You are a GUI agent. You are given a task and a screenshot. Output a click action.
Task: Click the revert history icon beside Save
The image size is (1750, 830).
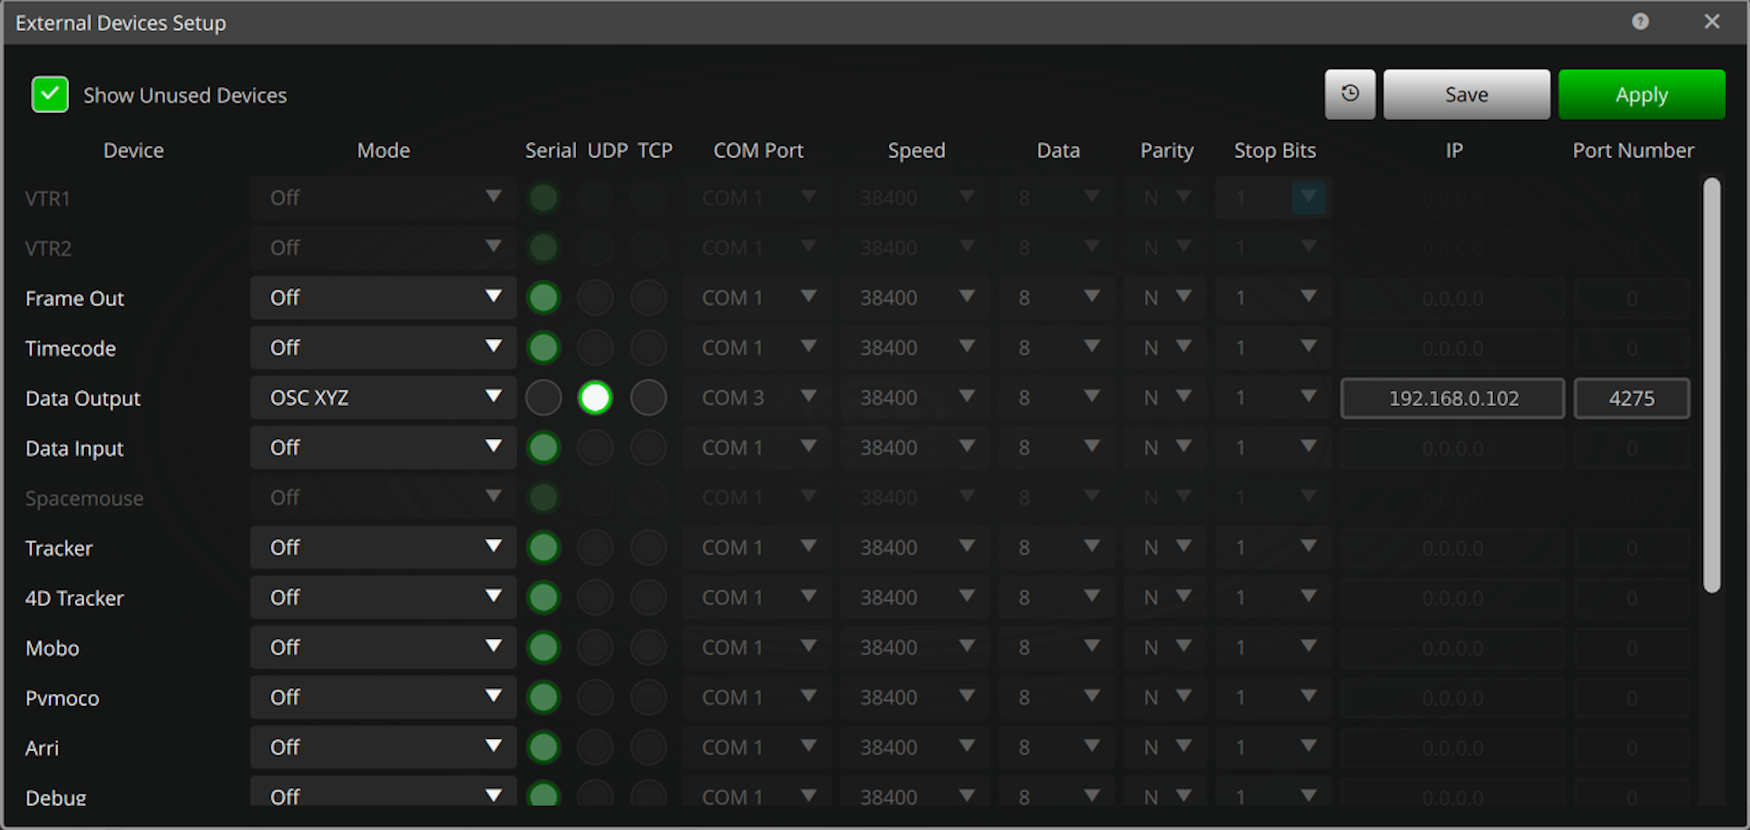1350,94
